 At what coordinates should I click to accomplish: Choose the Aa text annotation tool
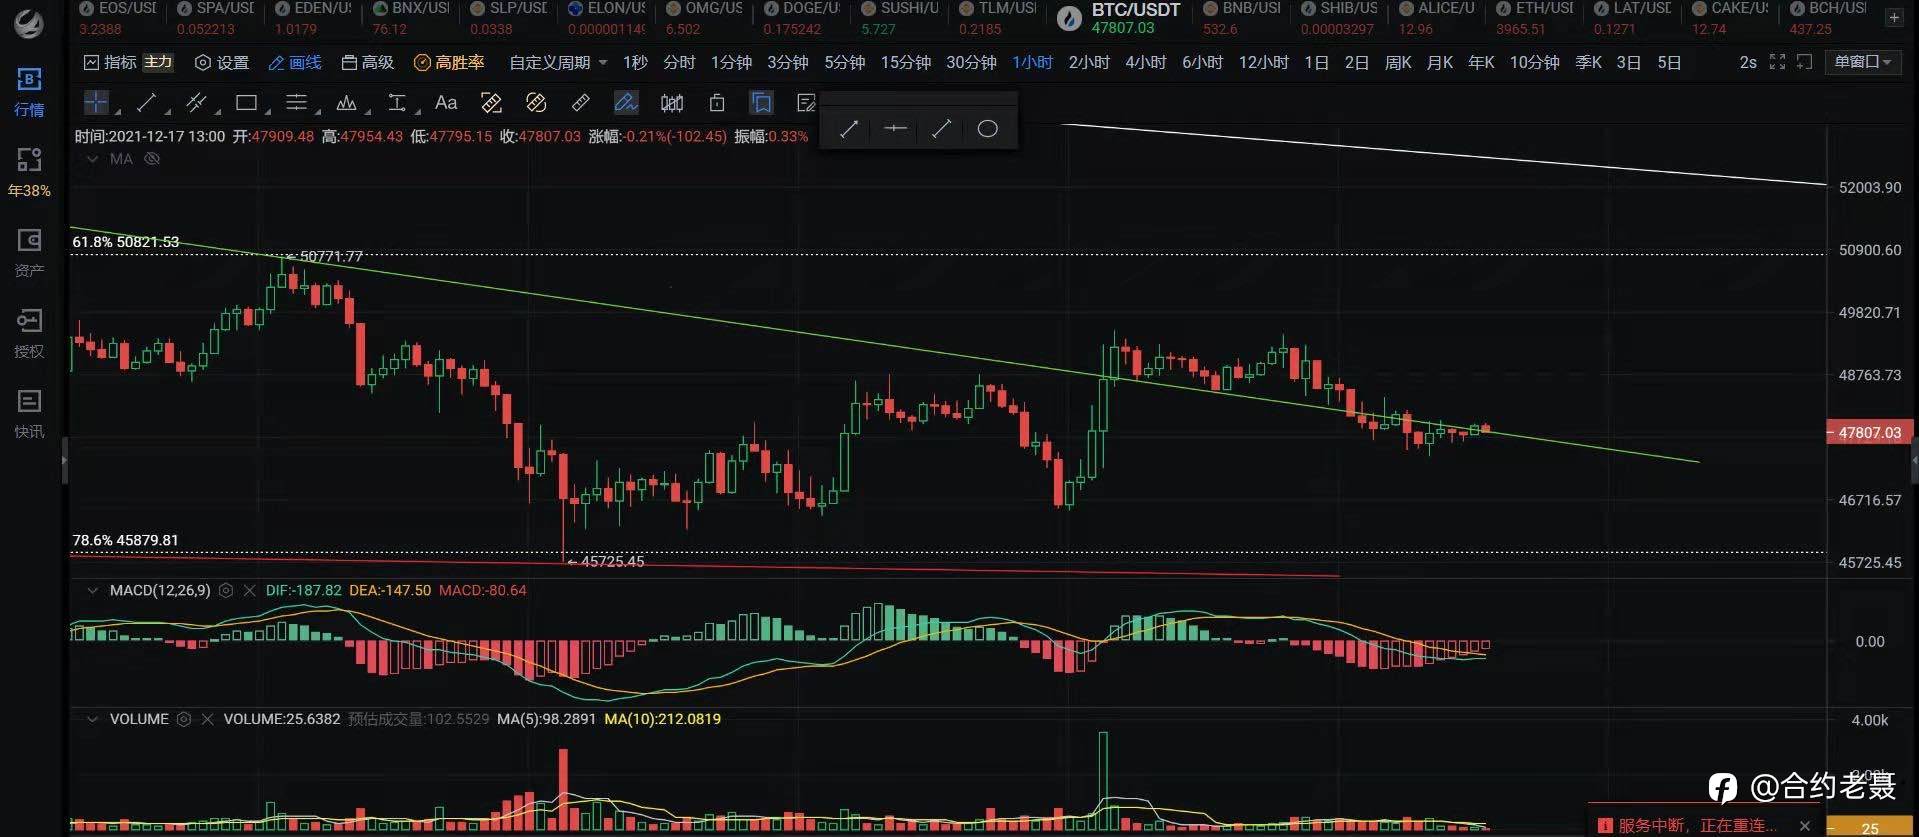(446, 102)
